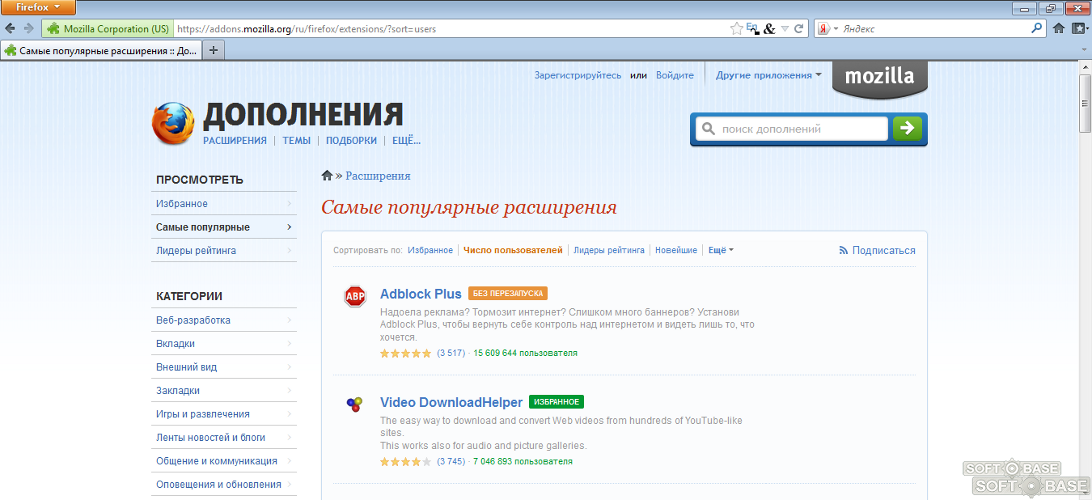
Task: Click the RSS feed icon near Подписаться
Action: coord(843,250)
